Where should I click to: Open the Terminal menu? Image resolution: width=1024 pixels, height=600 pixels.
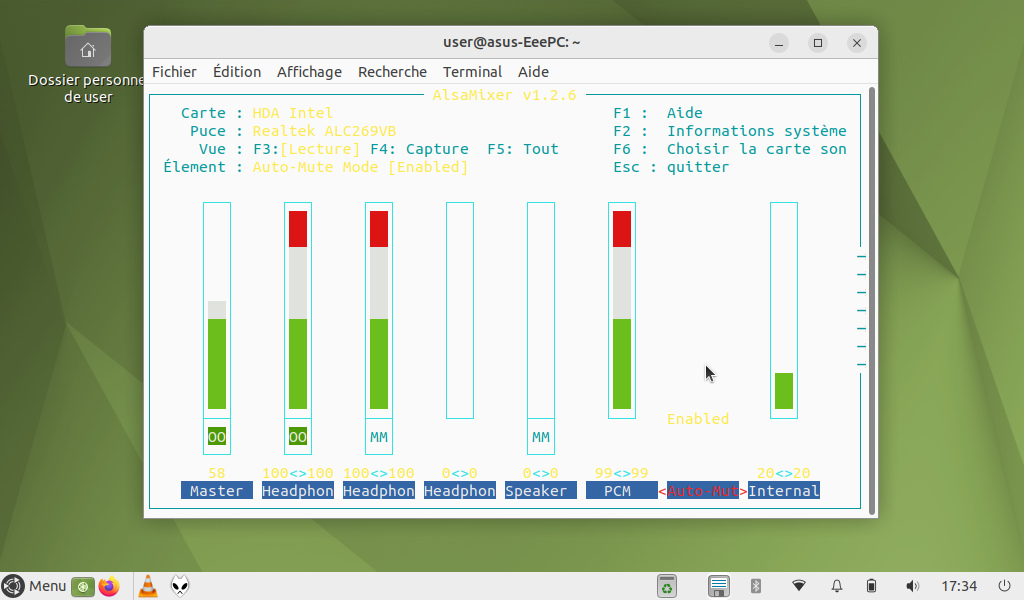click(473, 72)
